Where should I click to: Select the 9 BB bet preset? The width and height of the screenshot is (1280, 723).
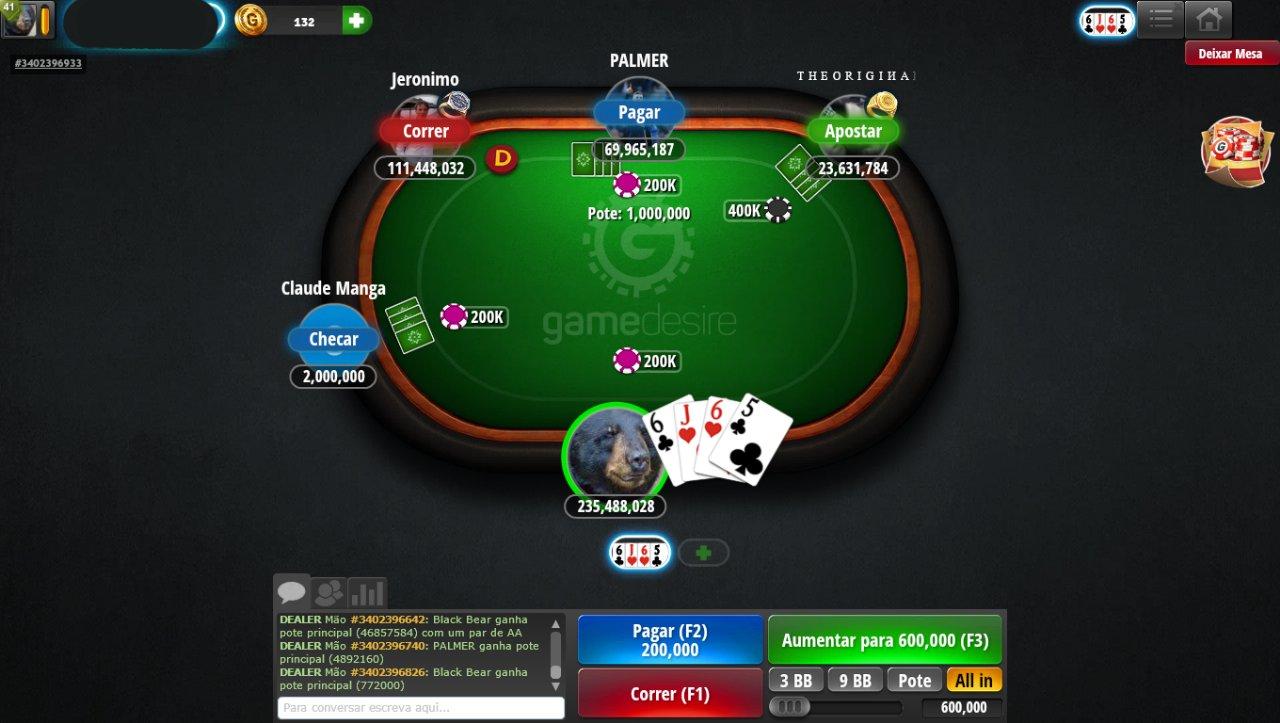click(x=855, y=680)
